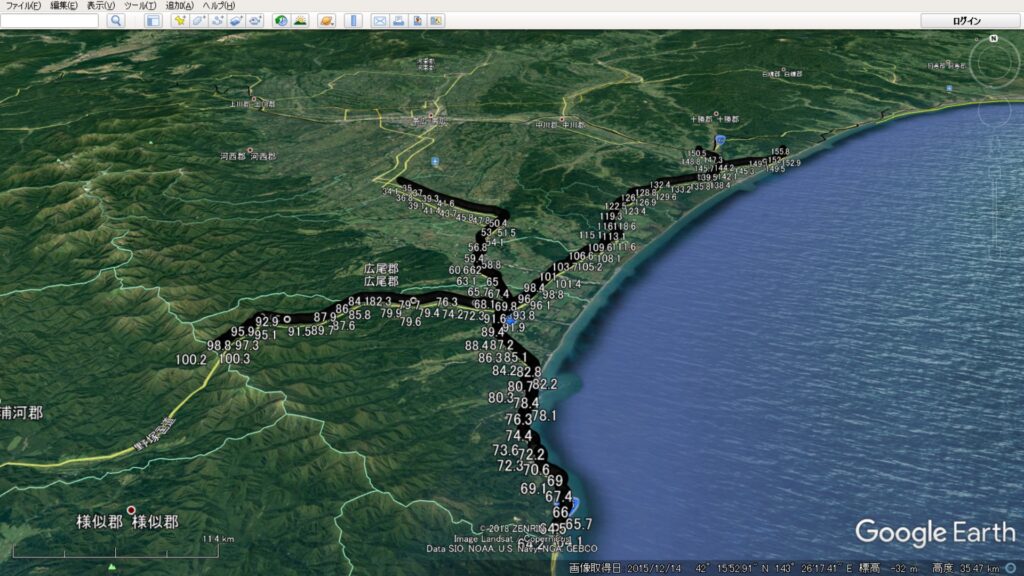Open the ファイル (File) menu
The image size is (1024, 576).
[x=23, y=6]
